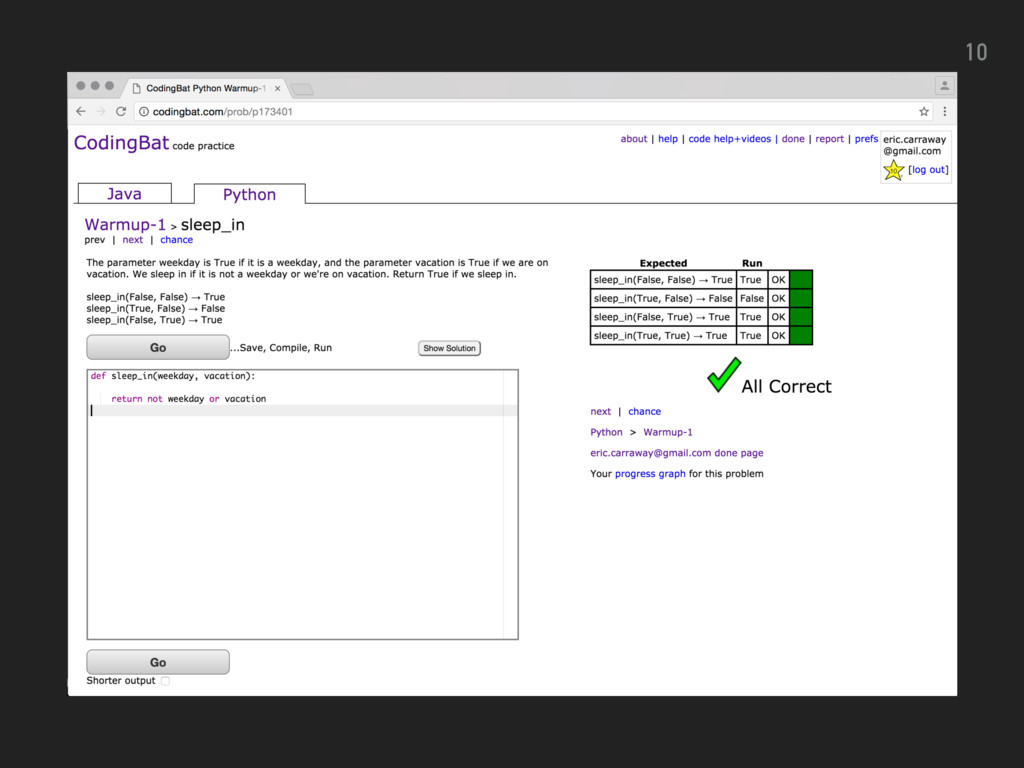Click the green cell in the sleep_in(True, True) row
The image size is (1024, 768).
click(x=801, y=336)
